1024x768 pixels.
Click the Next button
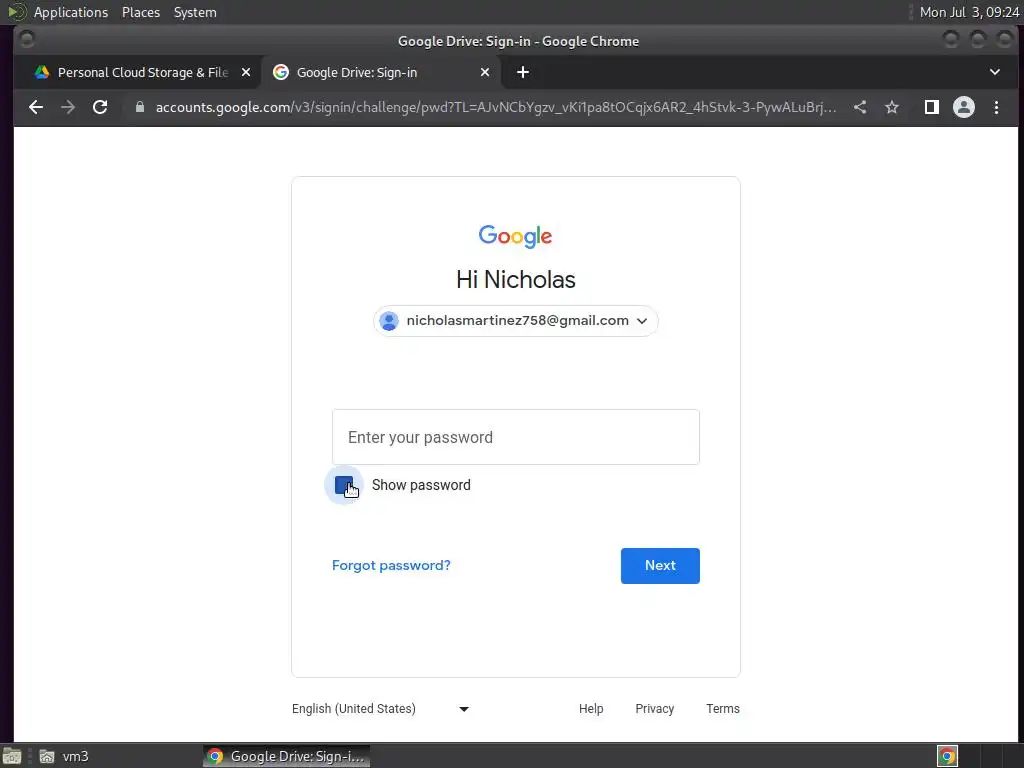(660, 566)
